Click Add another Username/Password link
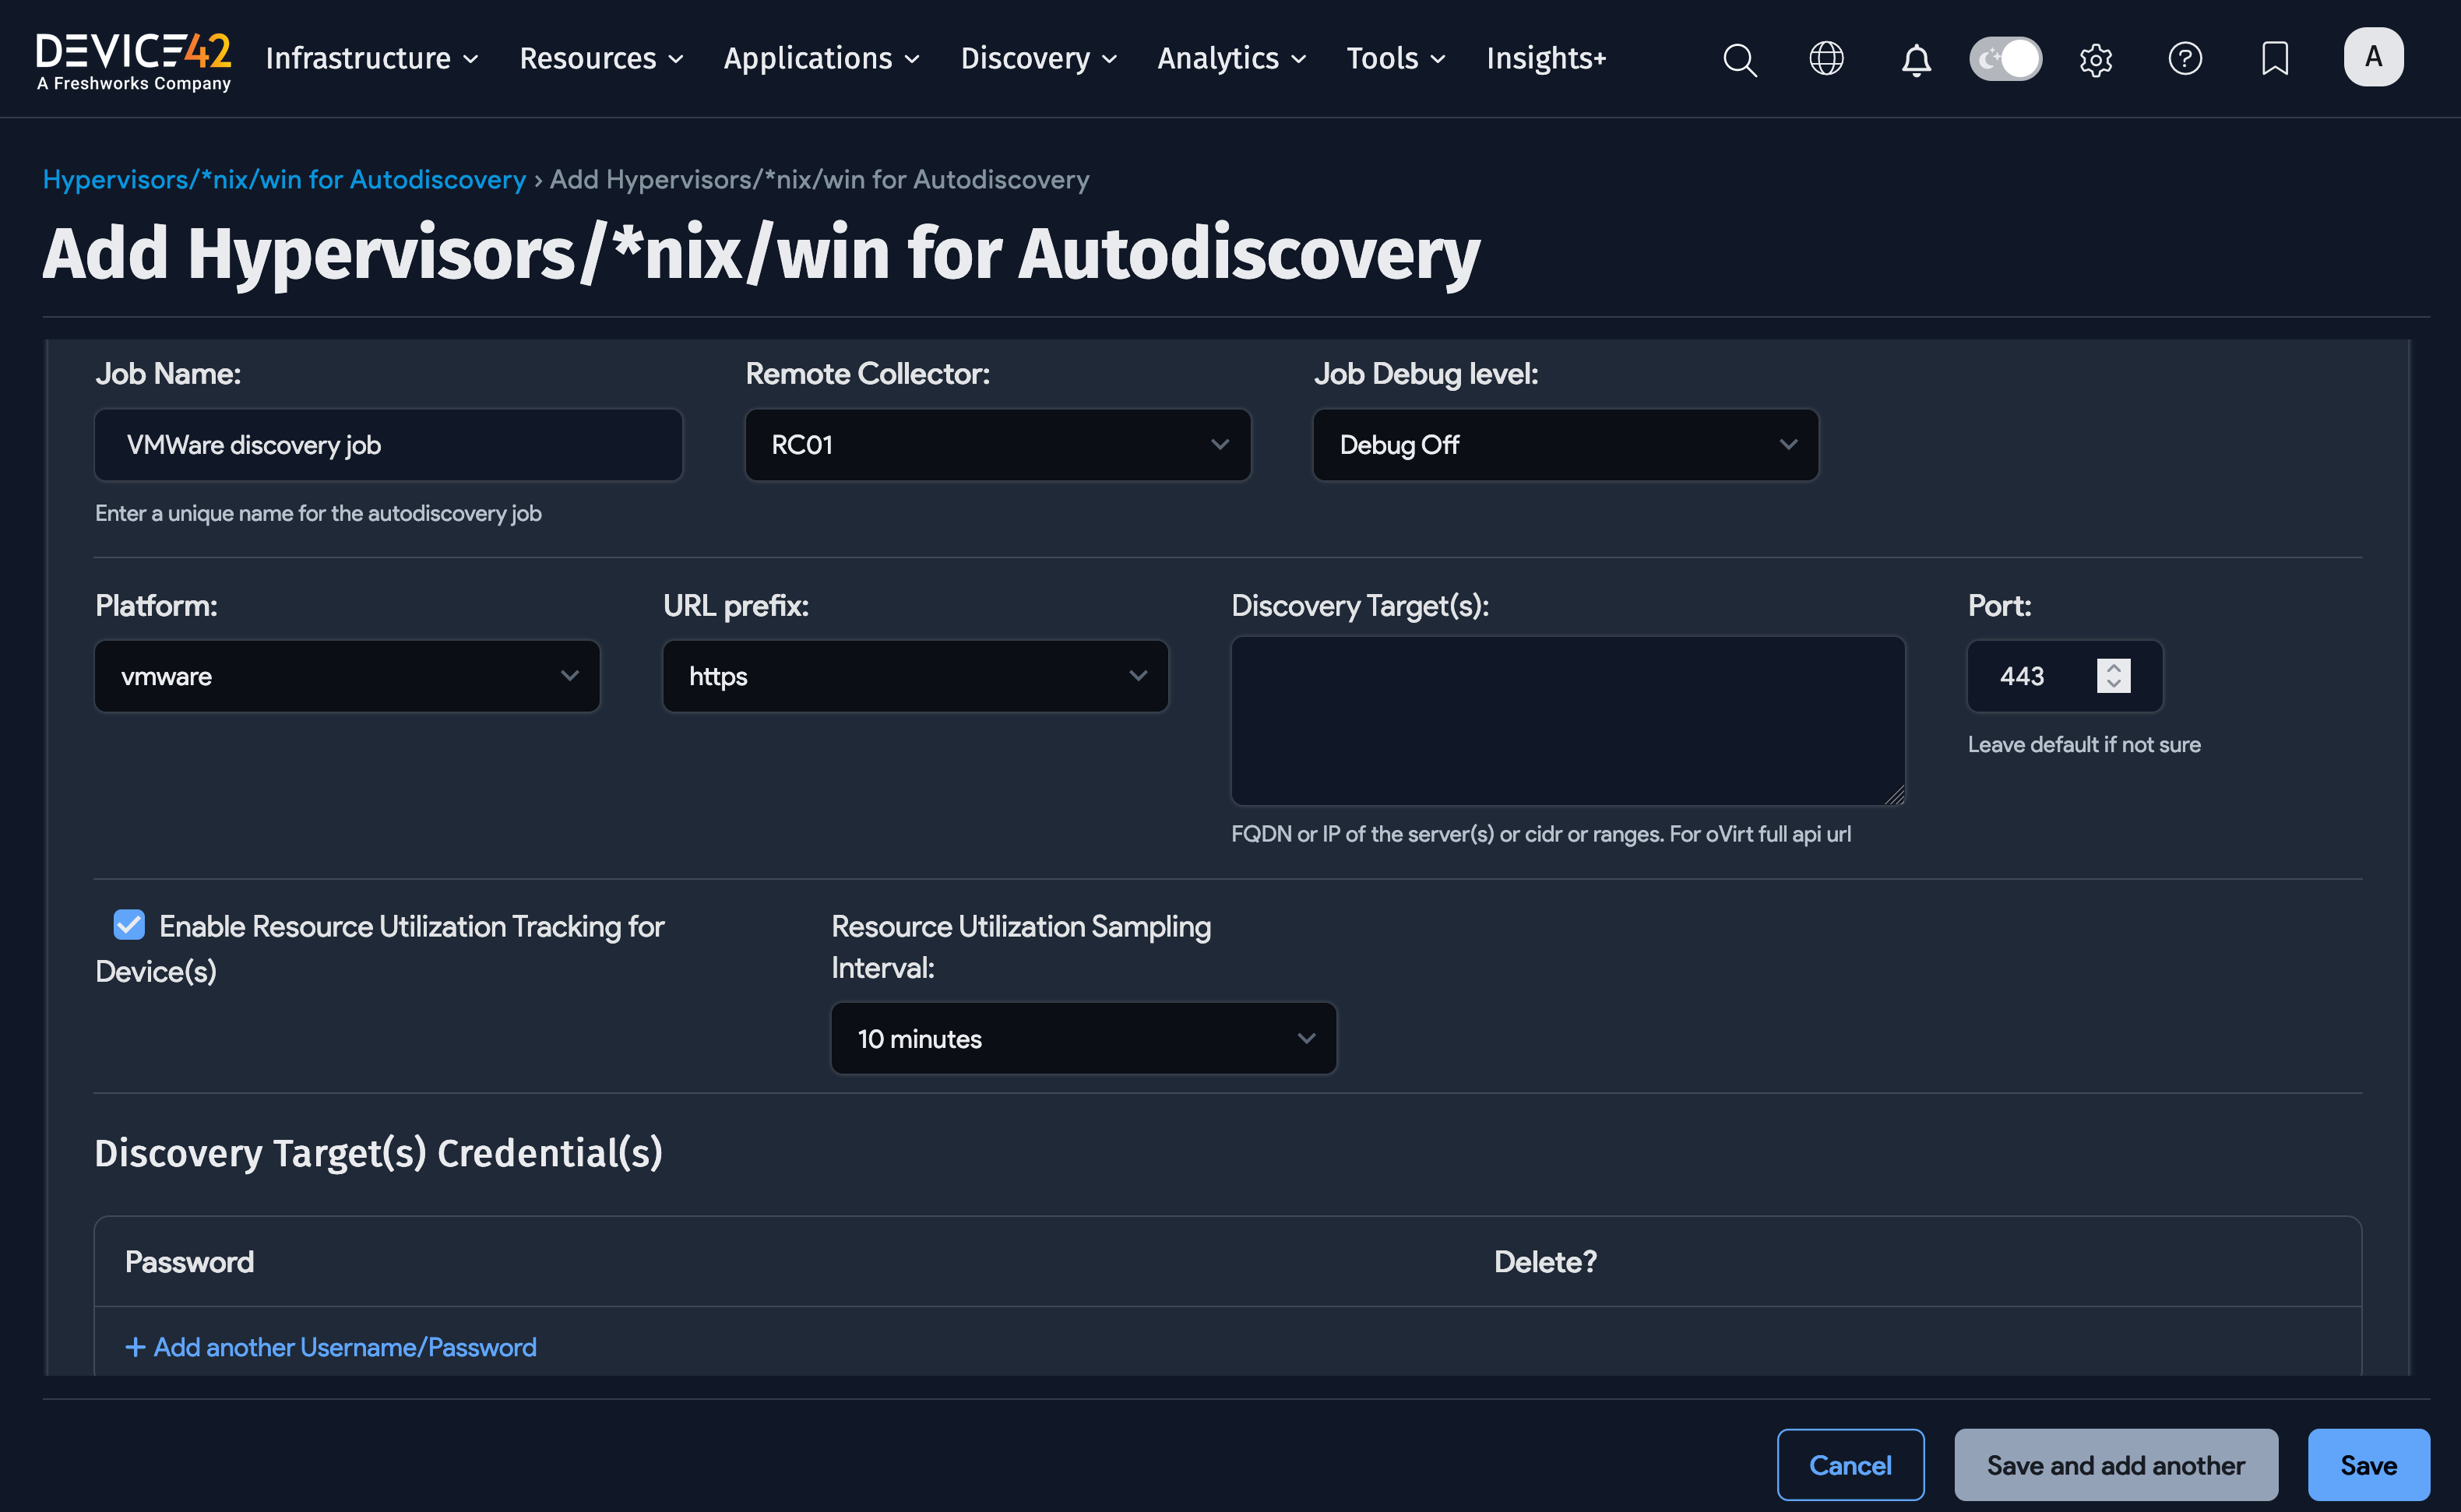 (x=330, y=1347)
